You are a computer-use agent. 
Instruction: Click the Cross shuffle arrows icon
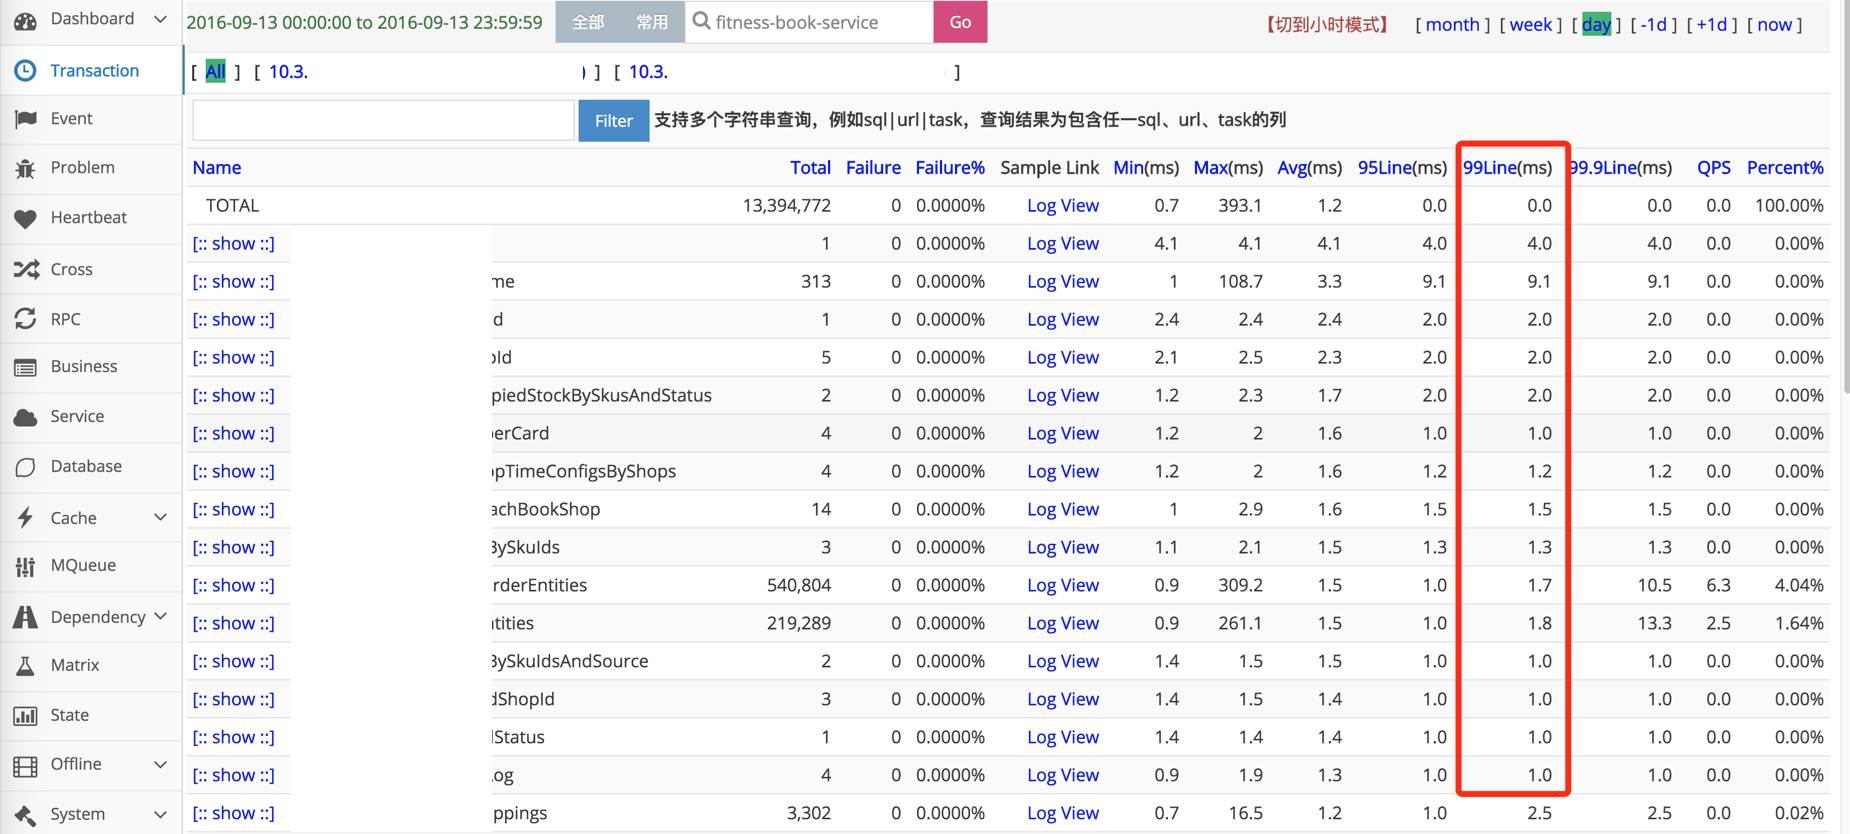26,269
